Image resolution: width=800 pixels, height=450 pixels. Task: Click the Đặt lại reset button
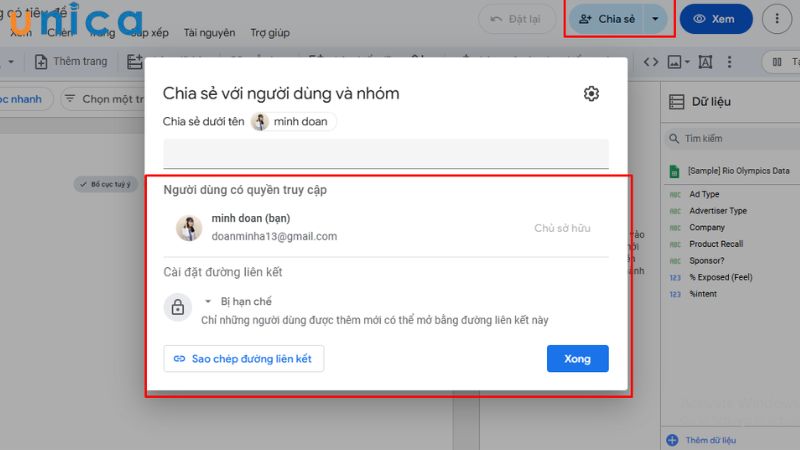516,19
